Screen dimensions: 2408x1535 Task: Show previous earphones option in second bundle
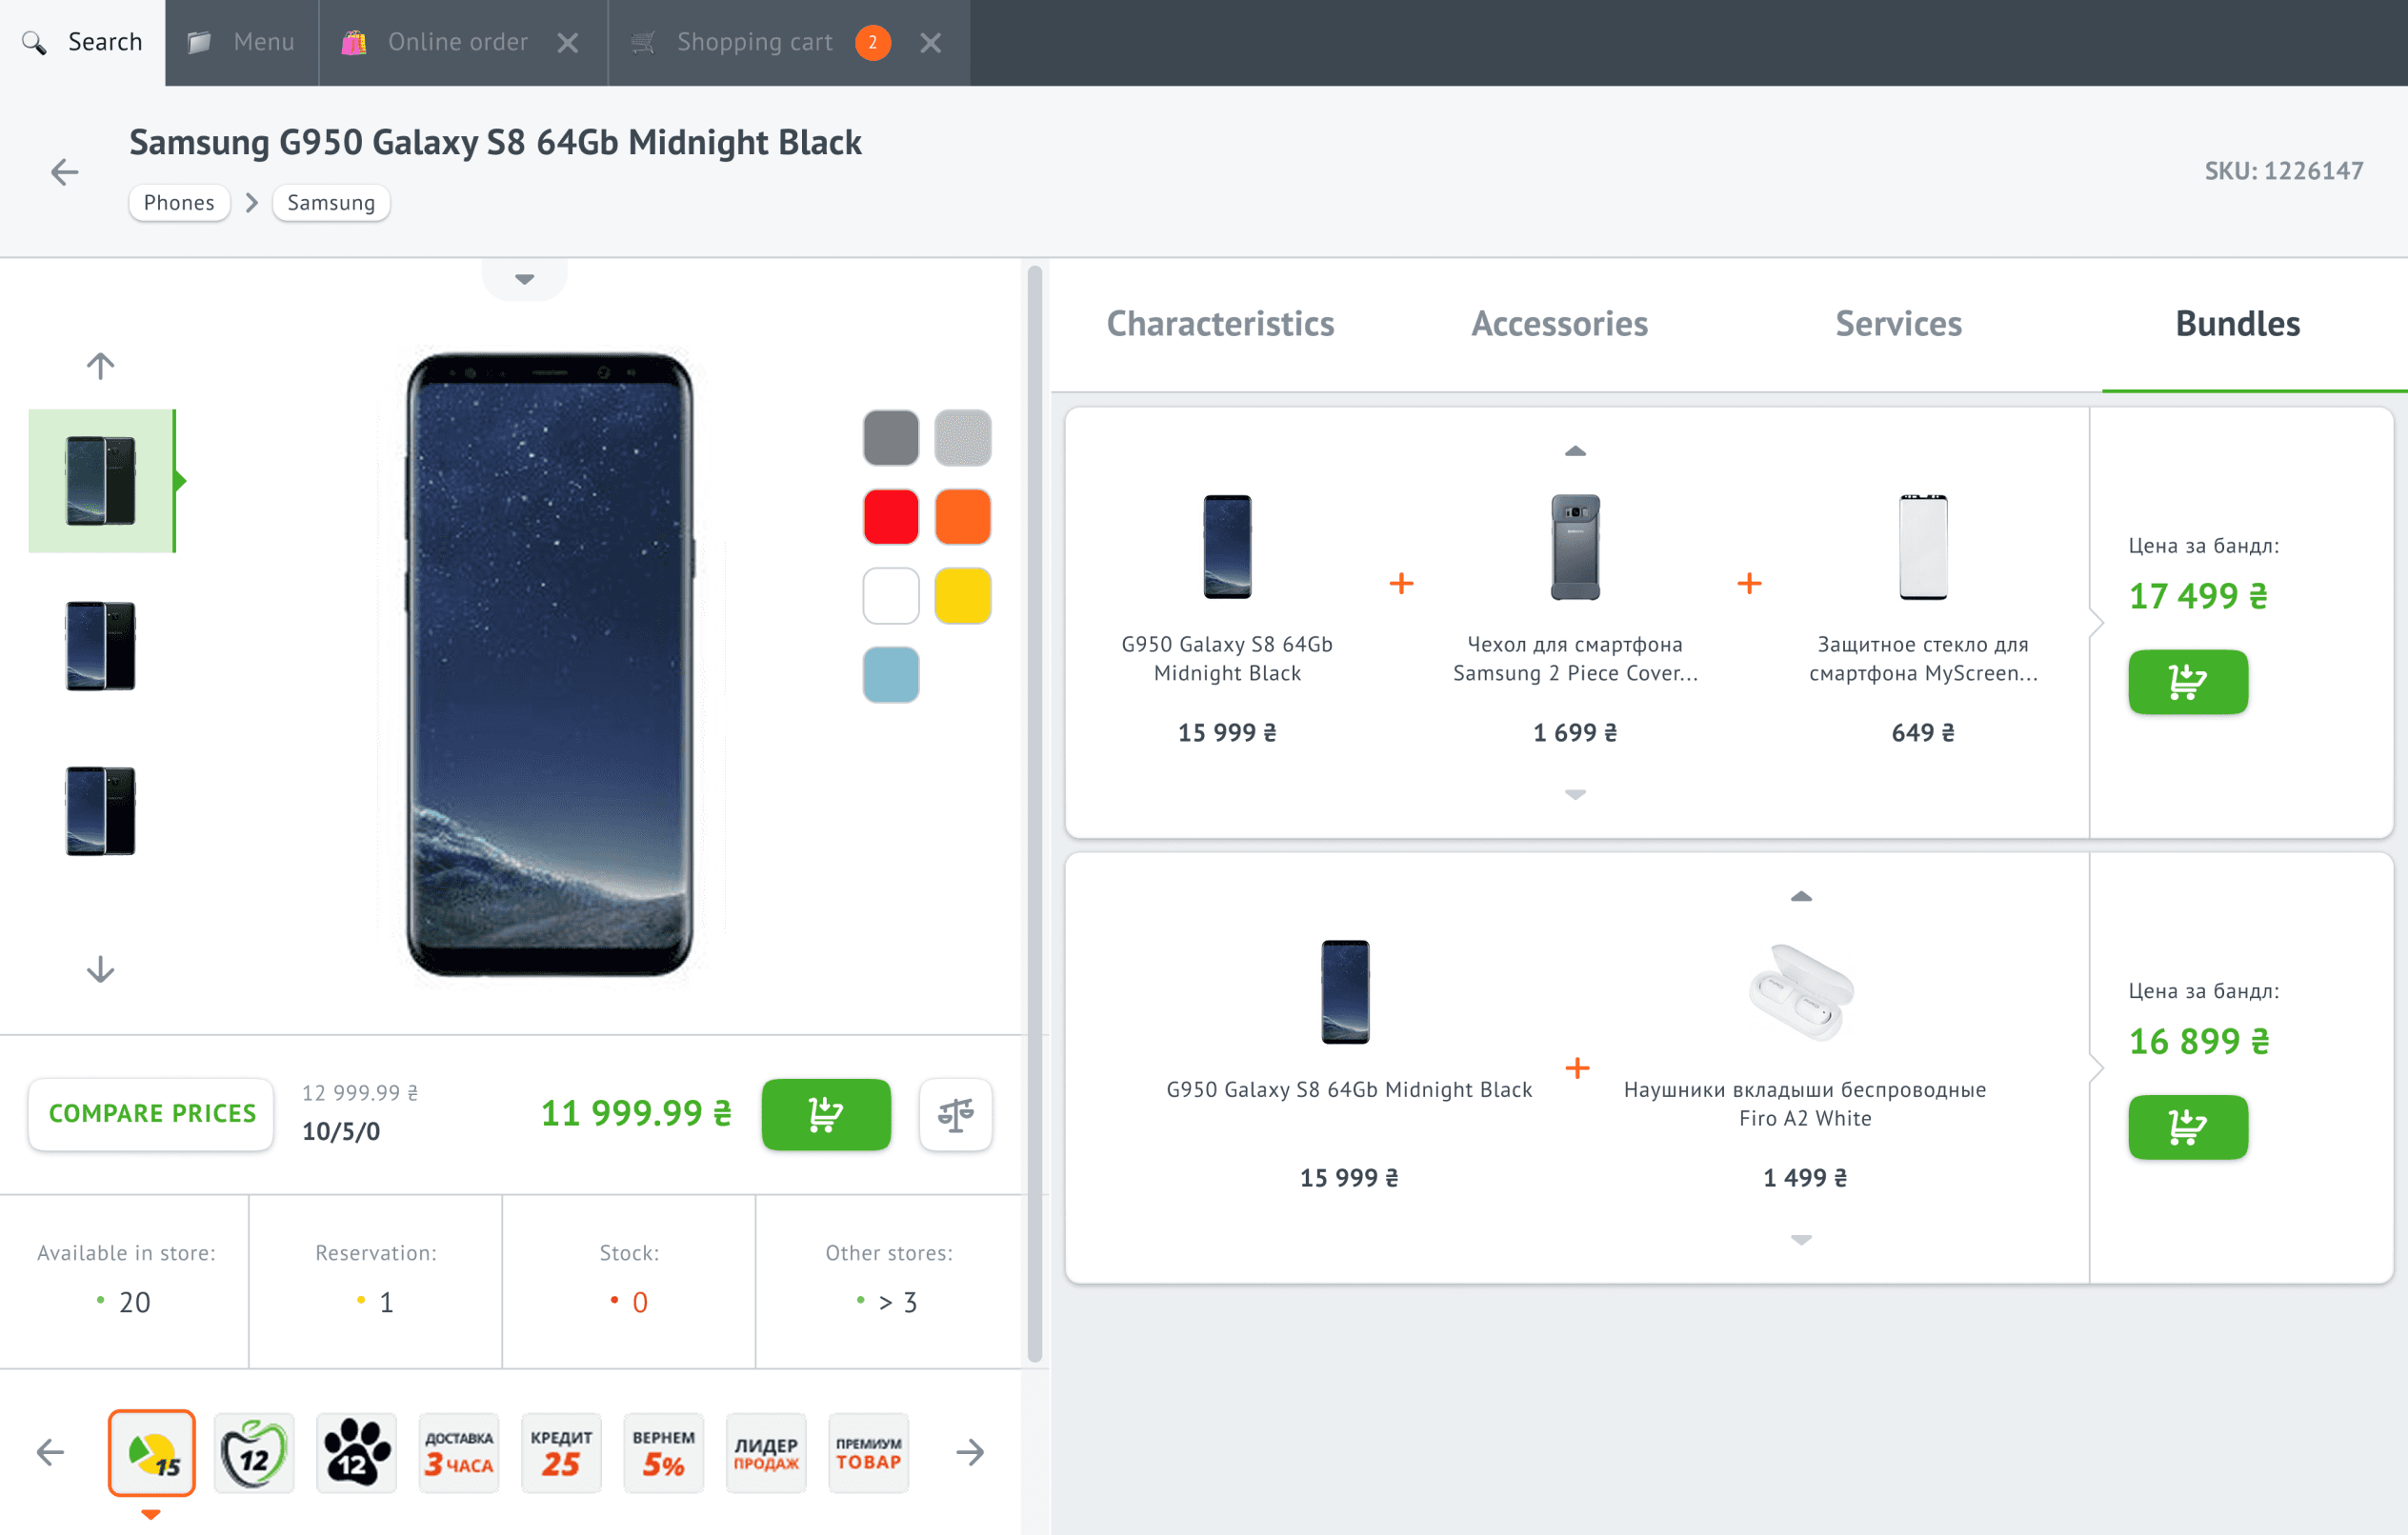pyautogui.click(x=1801, y=896)
